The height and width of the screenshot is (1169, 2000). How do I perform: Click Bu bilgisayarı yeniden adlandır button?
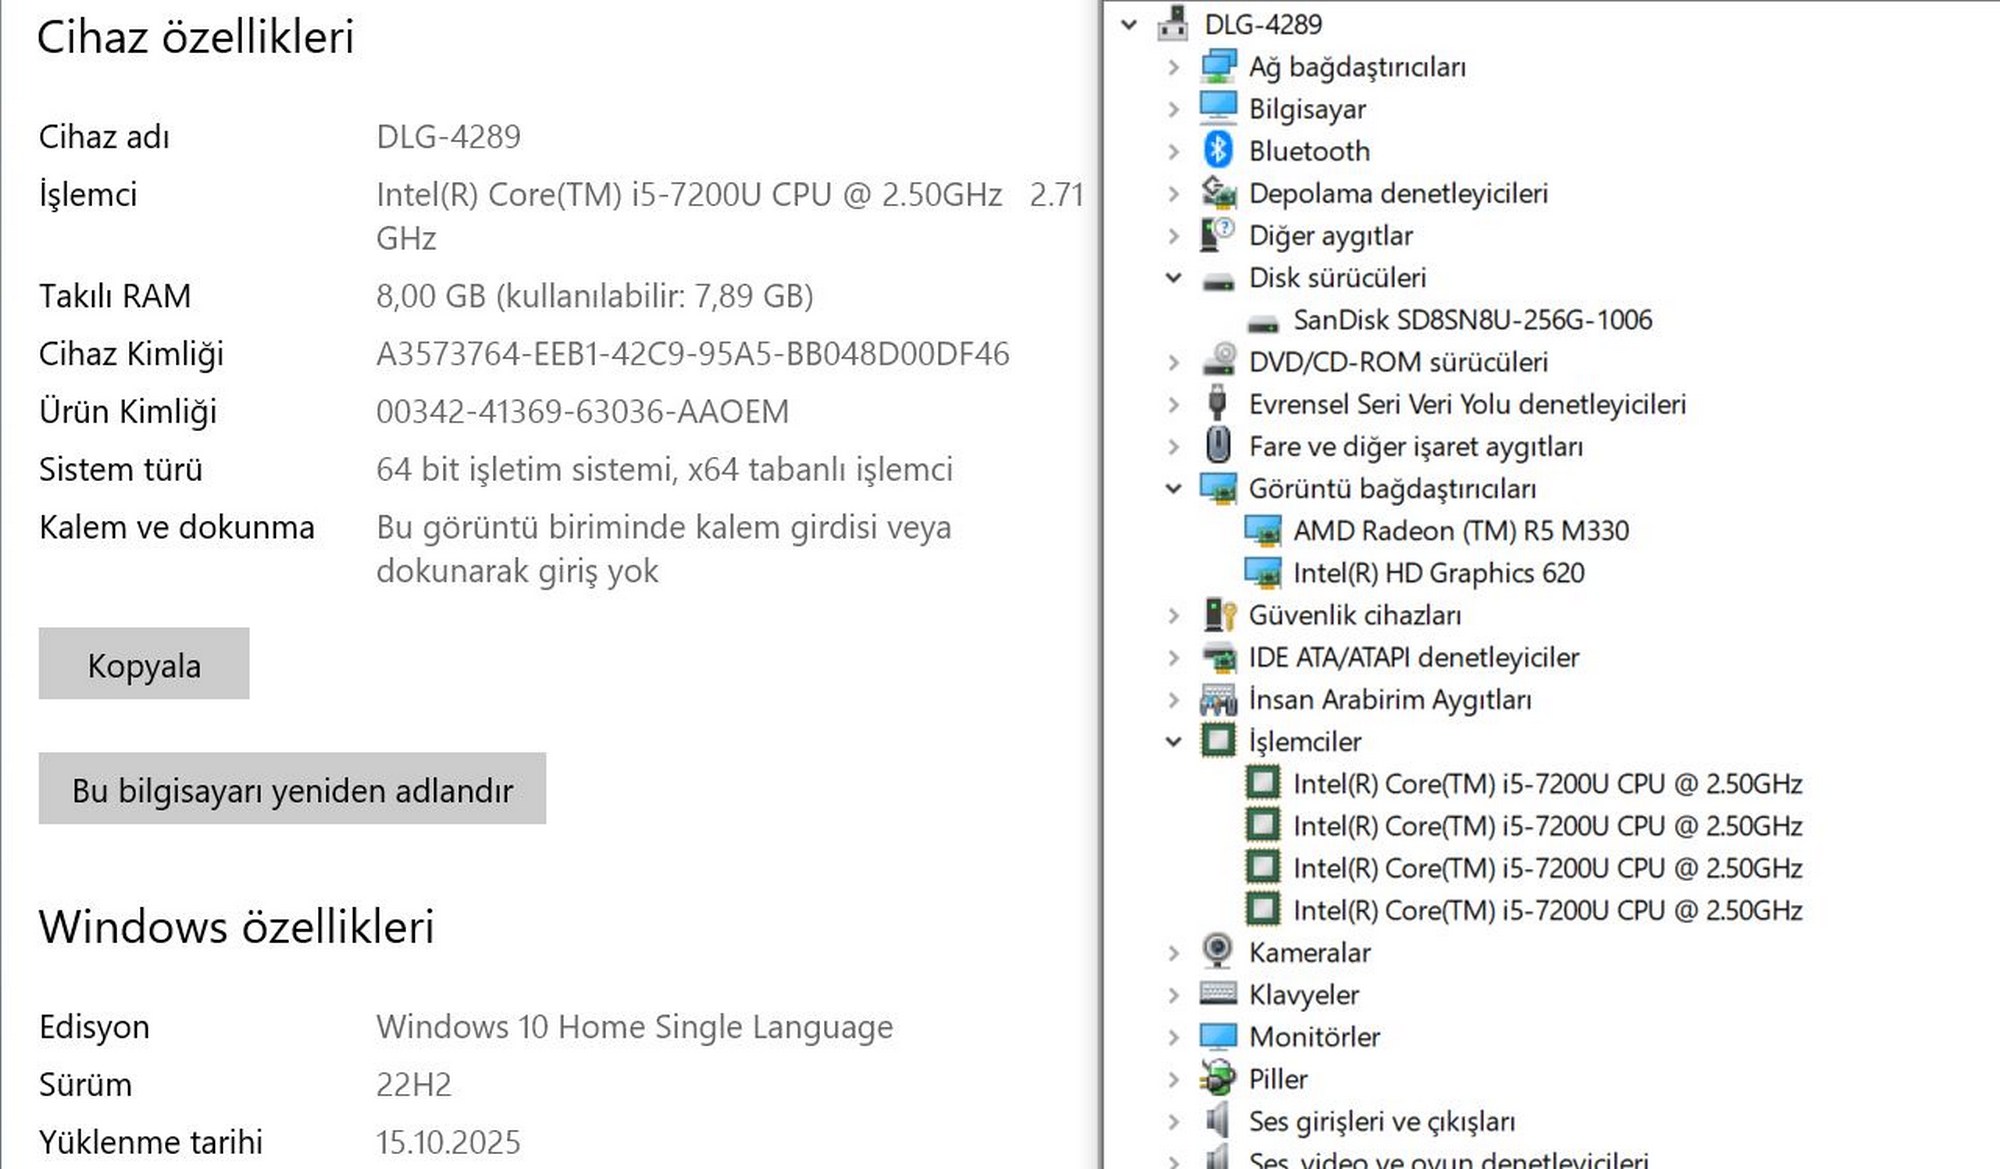pyautogui.click(x=292, y=789)
